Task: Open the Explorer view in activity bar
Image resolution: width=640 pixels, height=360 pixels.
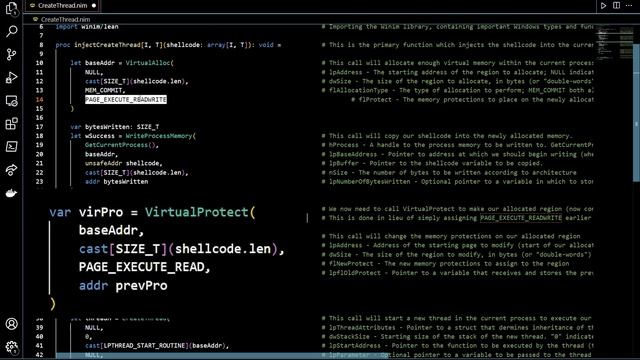Action: [11, 9]
